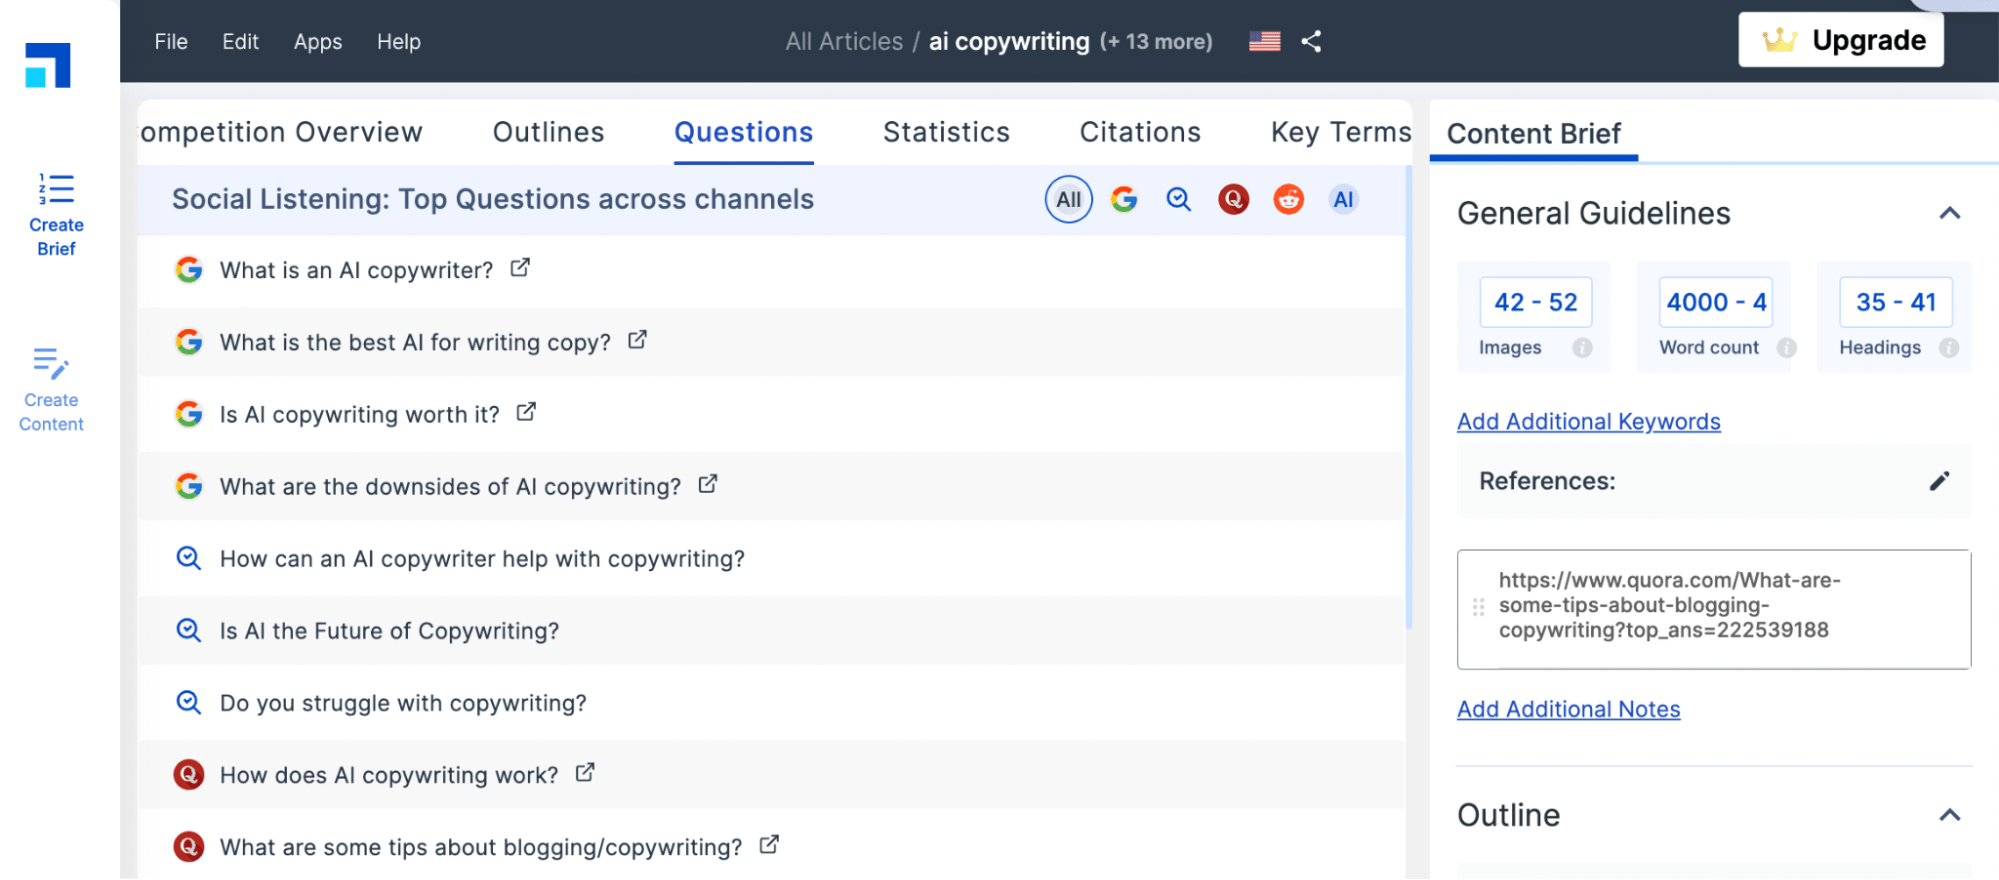Click the share icon in the header
This screenshot has height=880, width=1999.
[1311, 41]
